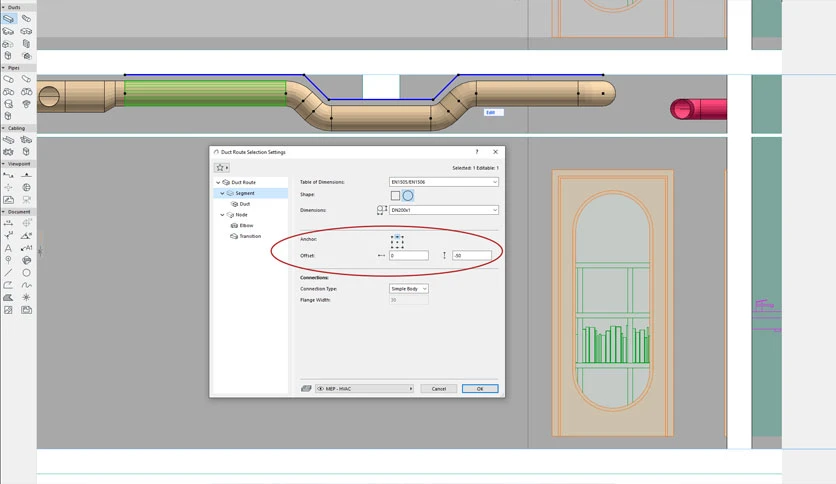
Task: Select the highlighted Duct routing tool
Action: tap(9, 19)
